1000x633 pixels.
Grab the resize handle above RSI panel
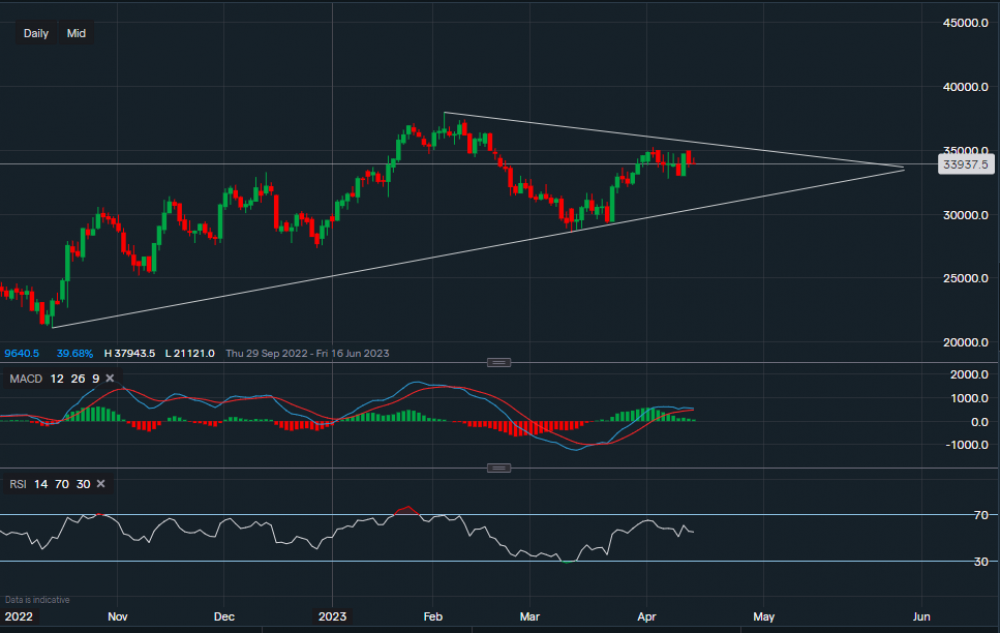pos(498,467)
